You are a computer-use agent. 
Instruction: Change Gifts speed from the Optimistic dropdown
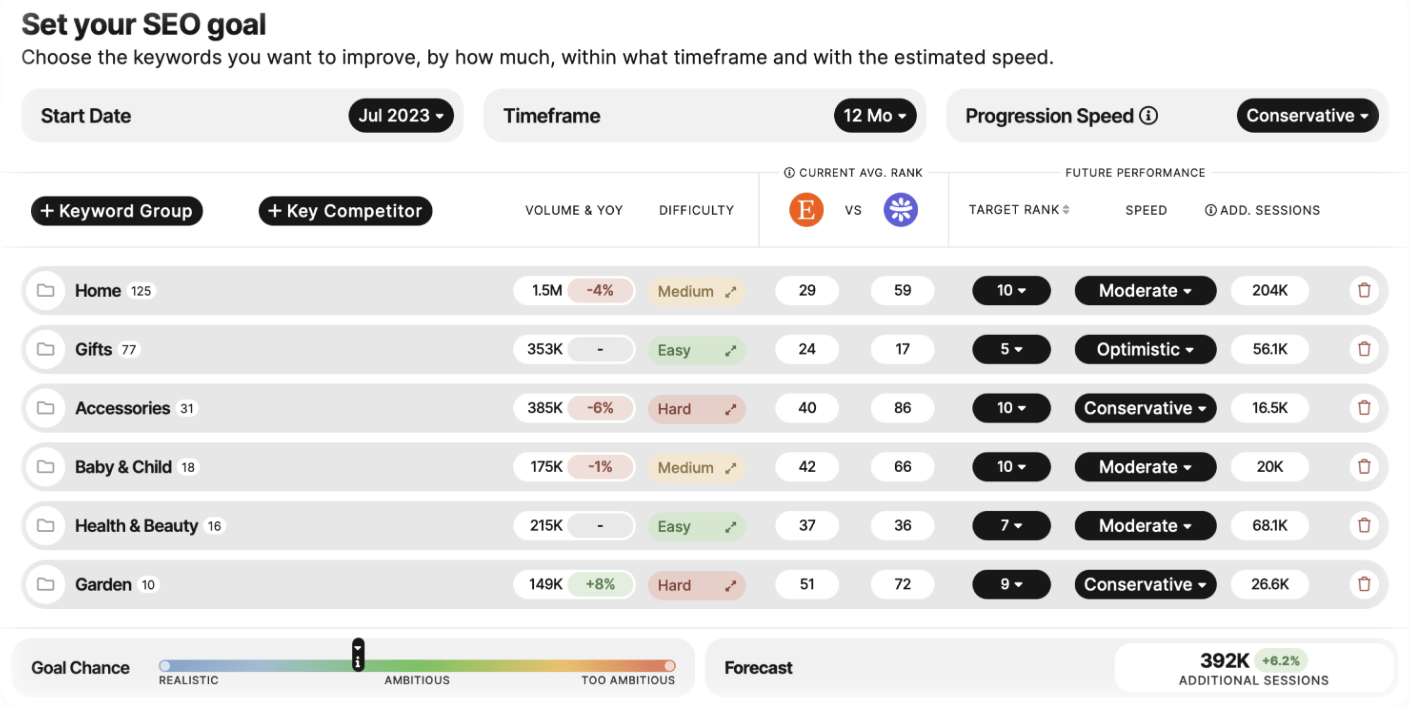1145,349
